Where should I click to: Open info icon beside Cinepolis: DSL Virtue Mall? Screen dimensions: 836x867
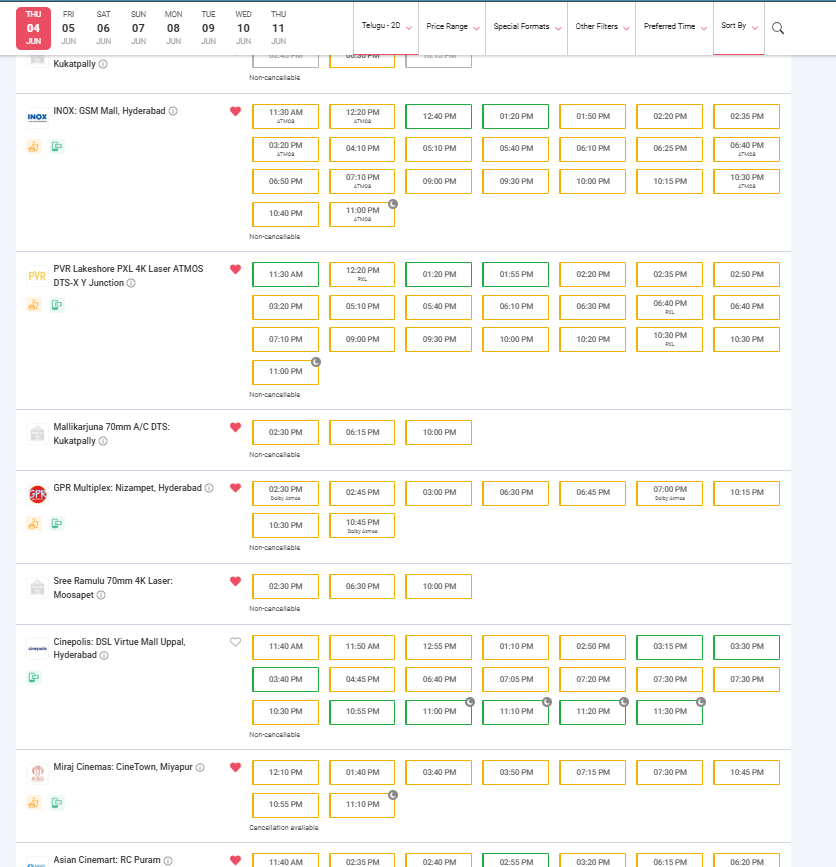tap(104, 656)
